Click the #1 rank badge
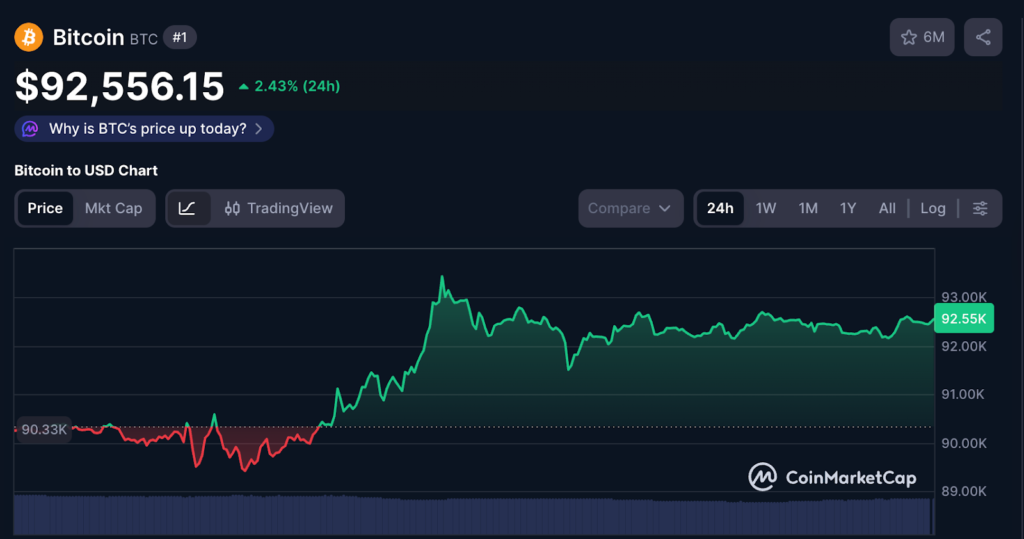This screenshot has height=539, width=1024. [x=181, y=38]
